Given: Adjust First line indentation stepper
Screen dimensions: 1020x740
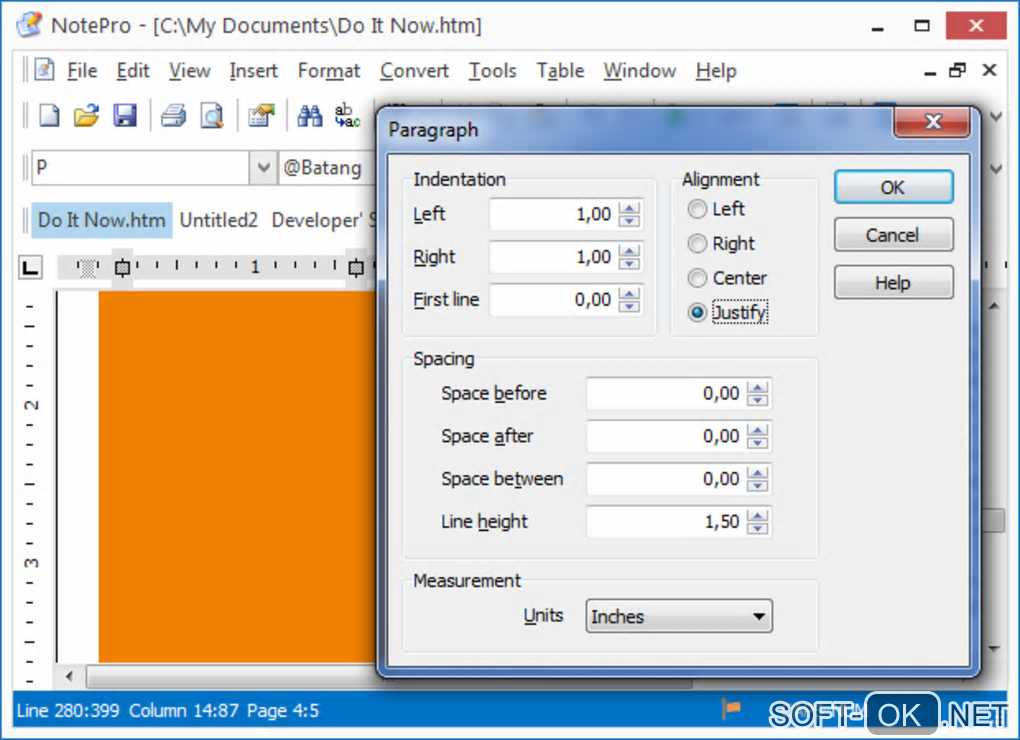Looking at the screenshot, I should (x=629, y=300).
